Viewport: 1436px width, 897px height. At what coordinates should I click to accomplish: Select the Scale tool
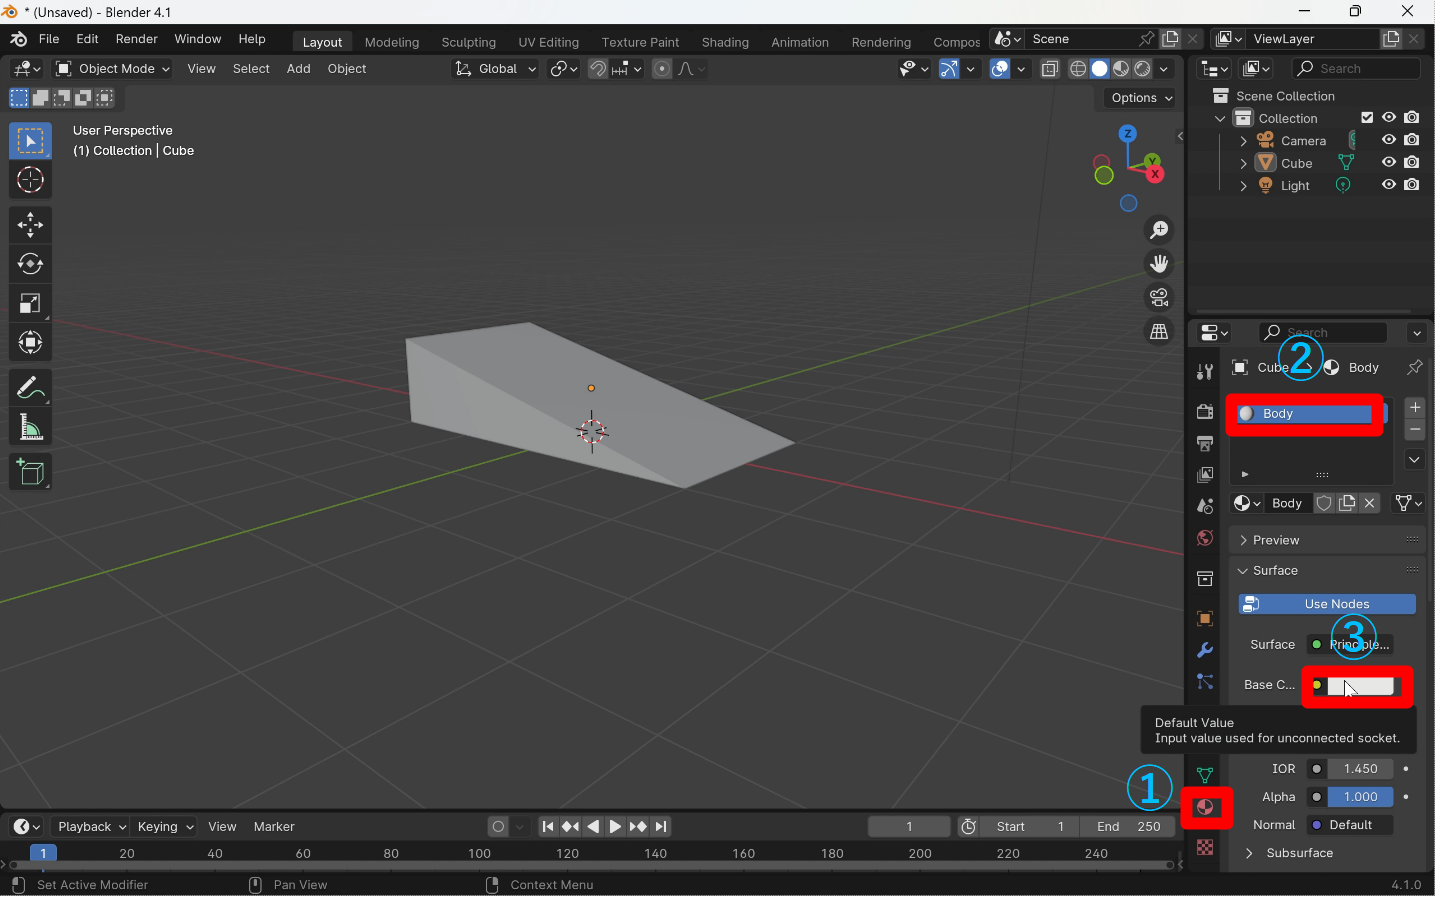[x=30, y=303]
